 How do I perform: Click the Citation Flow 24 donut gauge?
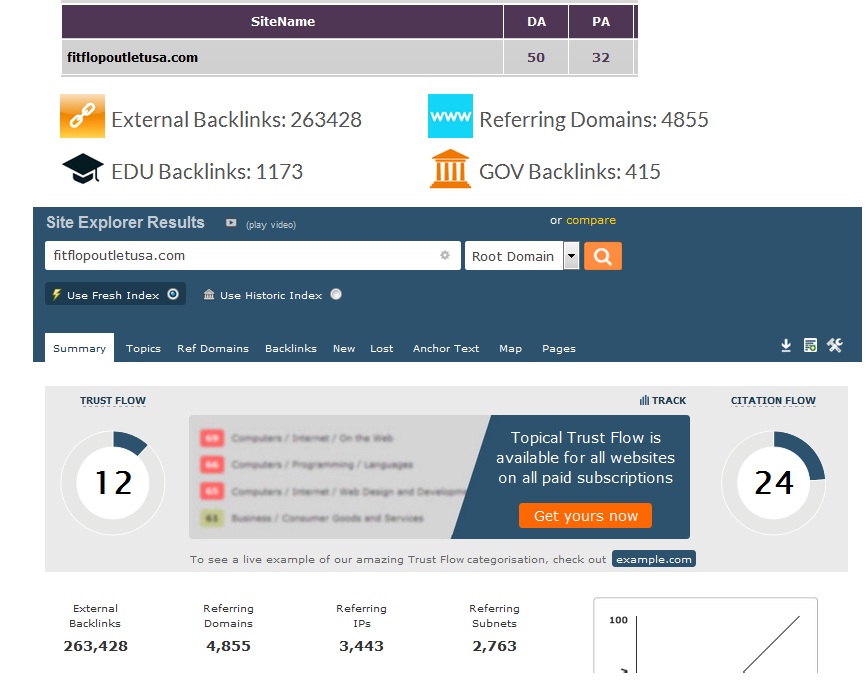[773, 483]
